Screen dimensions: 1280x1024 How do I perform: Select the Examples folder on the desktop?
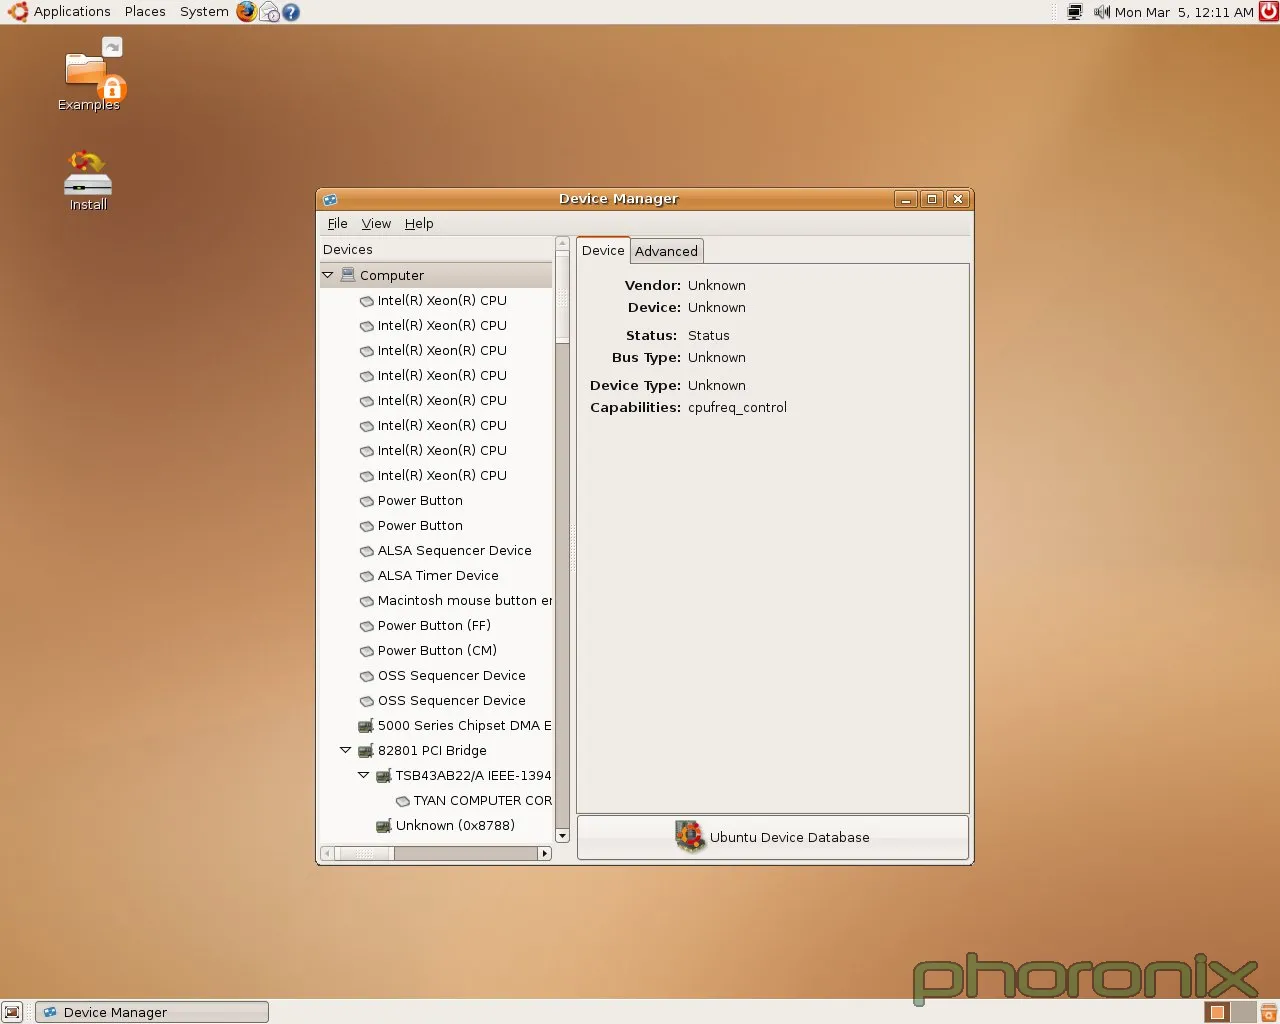pos(88,74)
